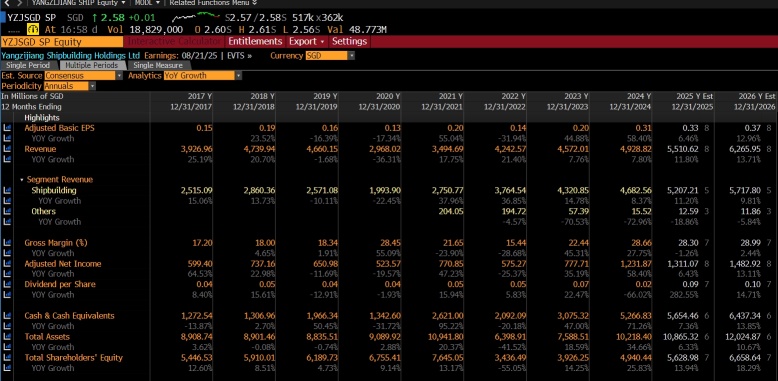The width and height of the screenshot is (778, 381).
Task: Click 2024 Adjusted Net Income 1,231.87
Action: [635, 263]
